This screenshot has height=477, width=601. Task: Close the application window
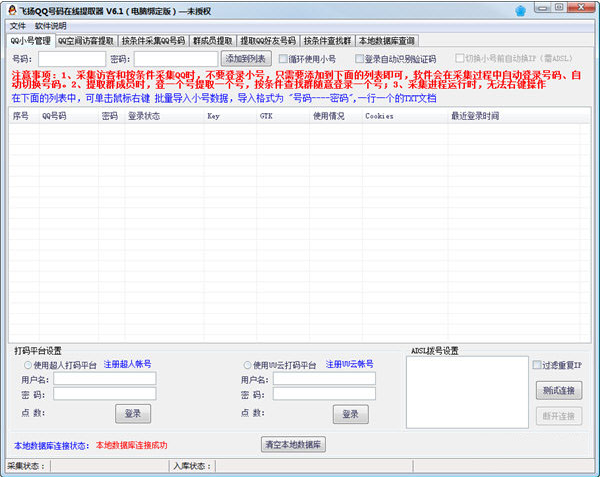click(x=583, y=10)
